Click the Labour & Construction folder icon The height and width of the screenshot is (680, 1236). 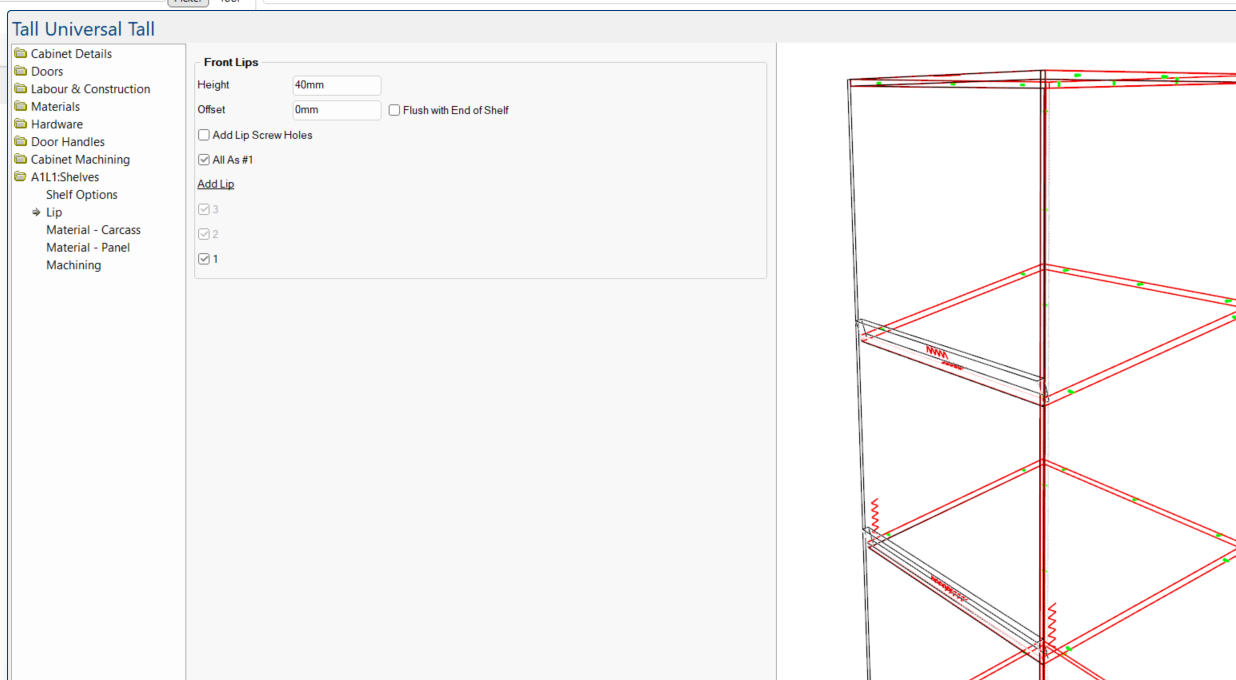(21, 89)
